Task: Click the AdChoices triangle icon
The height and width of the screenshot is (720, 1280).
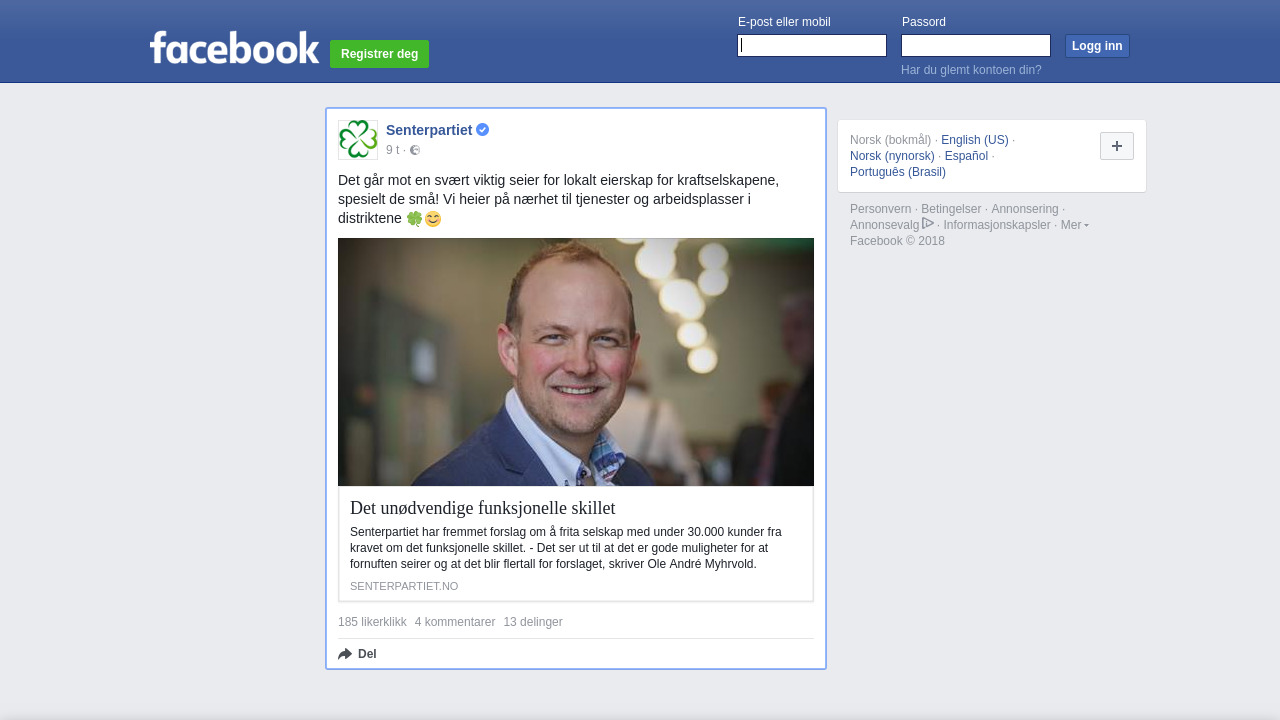Action: point(928,223)
